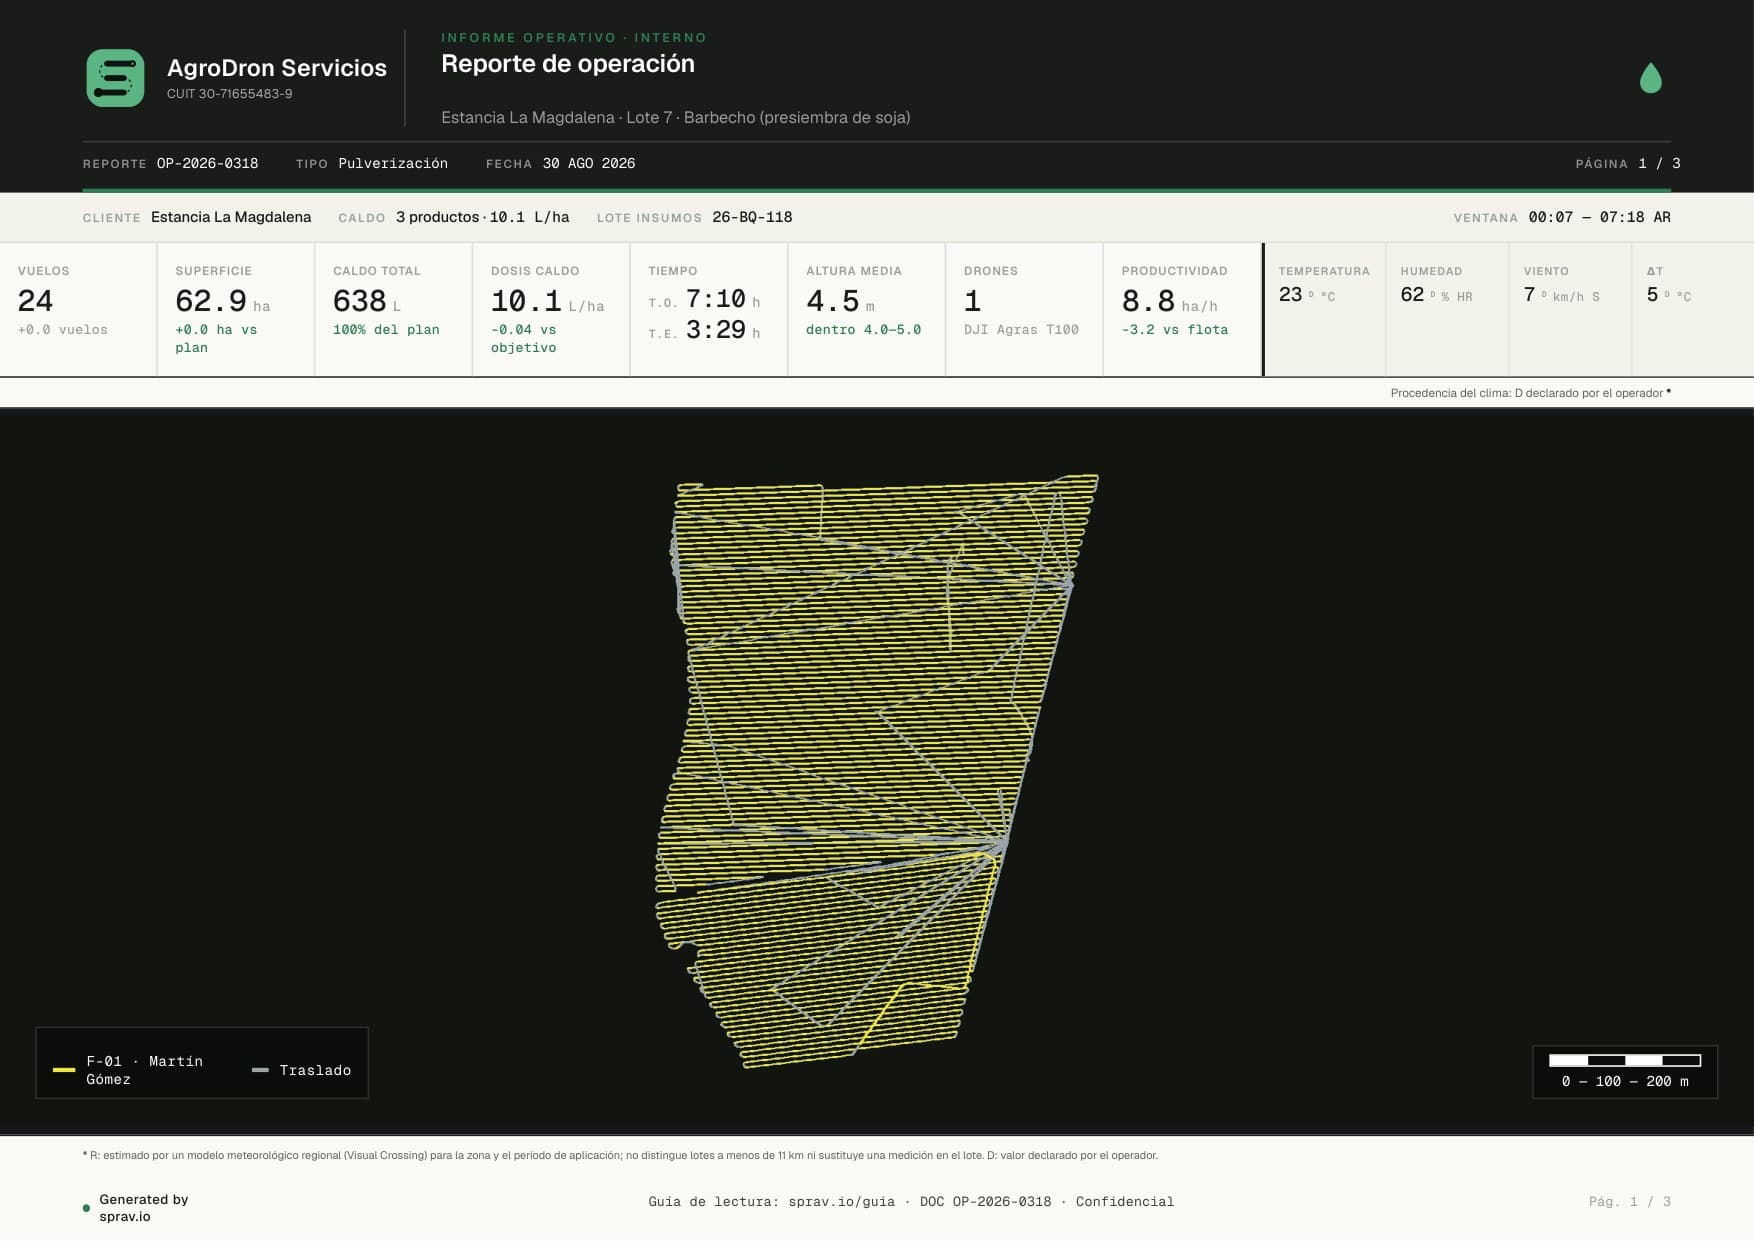Click the Traslado legend label
1754x1241 pixels.
click(315, 1070)
